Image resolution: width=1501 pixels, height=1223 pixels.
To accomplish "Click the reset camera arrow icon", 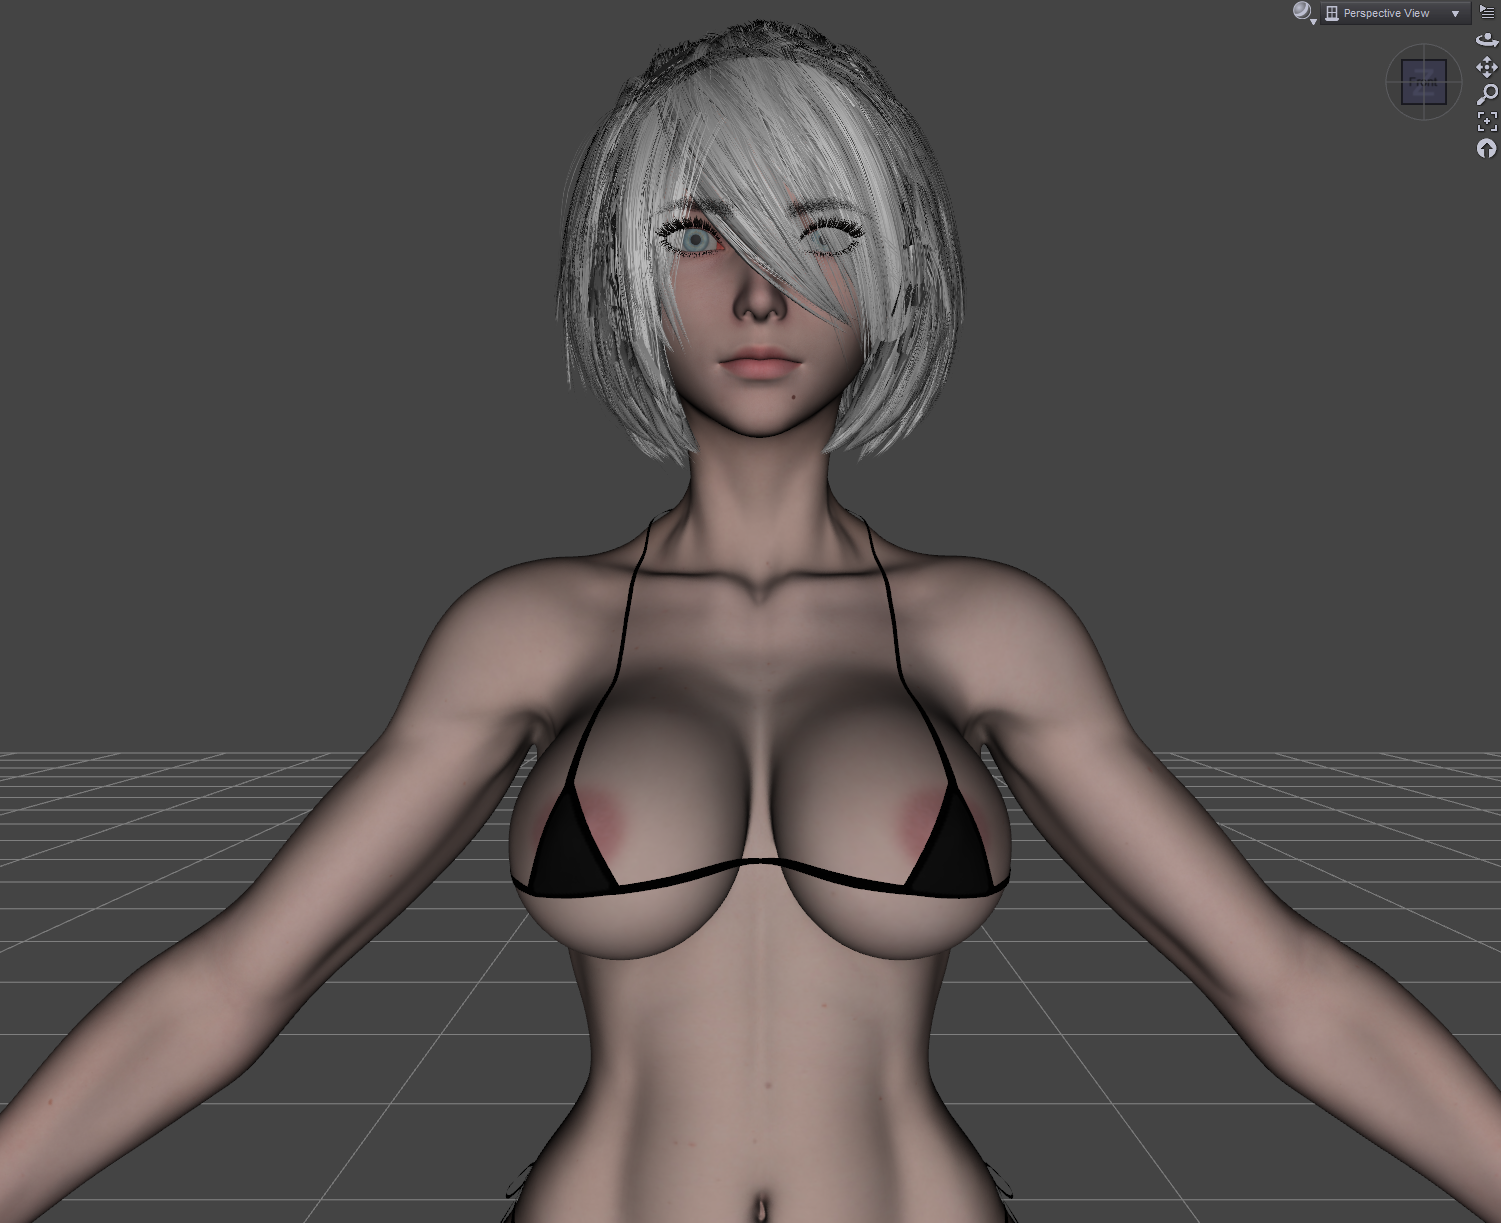I will click(x=1487, y=148).
